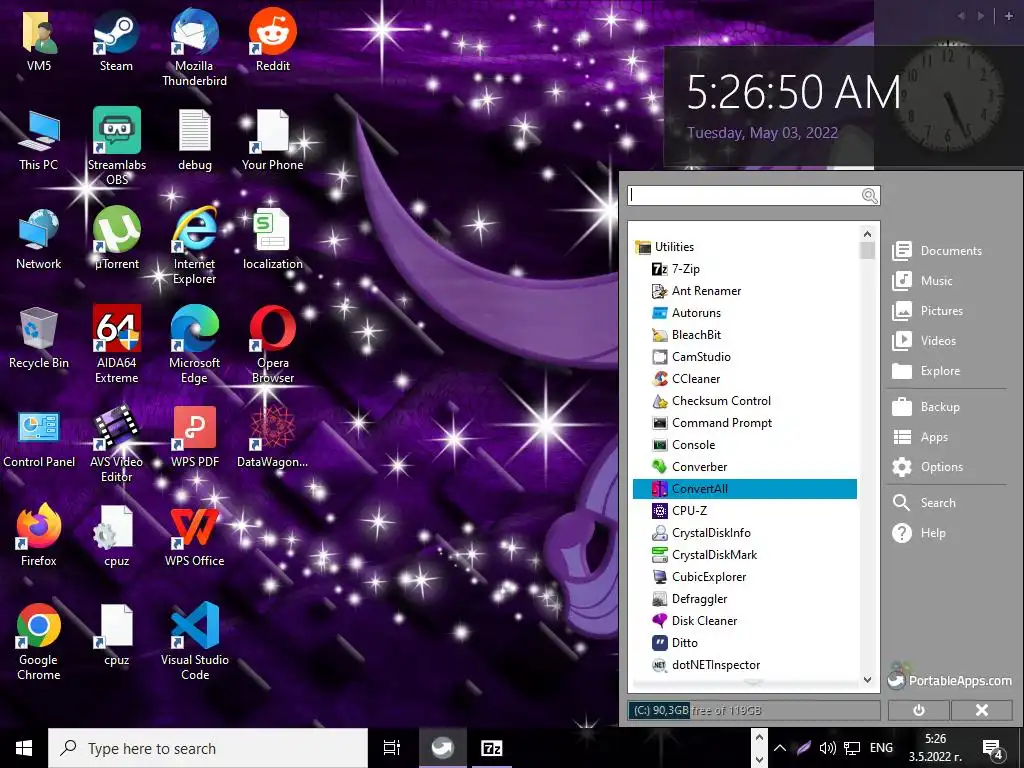The width and height of the screenshot is (1024, 768).
Task: Click the power button in PortableApps menu
Action: pyautogui.click(x=918, y=710)
